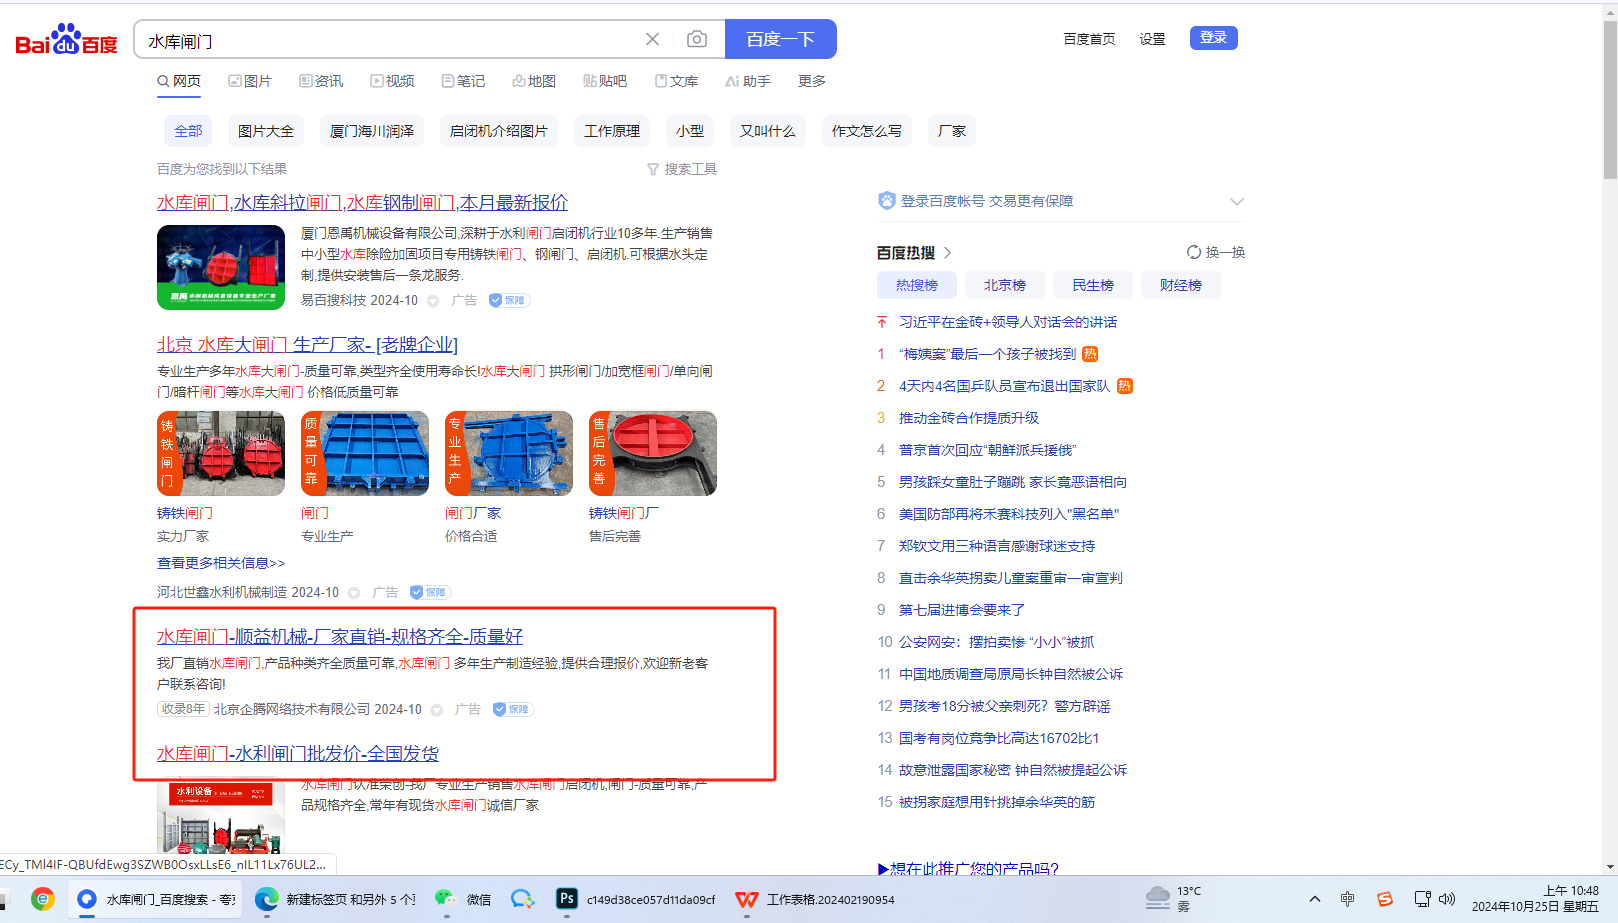Expand the 登录百度帐号 交易更有保障 panel
The width and height of the screenshot is (1618, 923).
[1237, 201]
